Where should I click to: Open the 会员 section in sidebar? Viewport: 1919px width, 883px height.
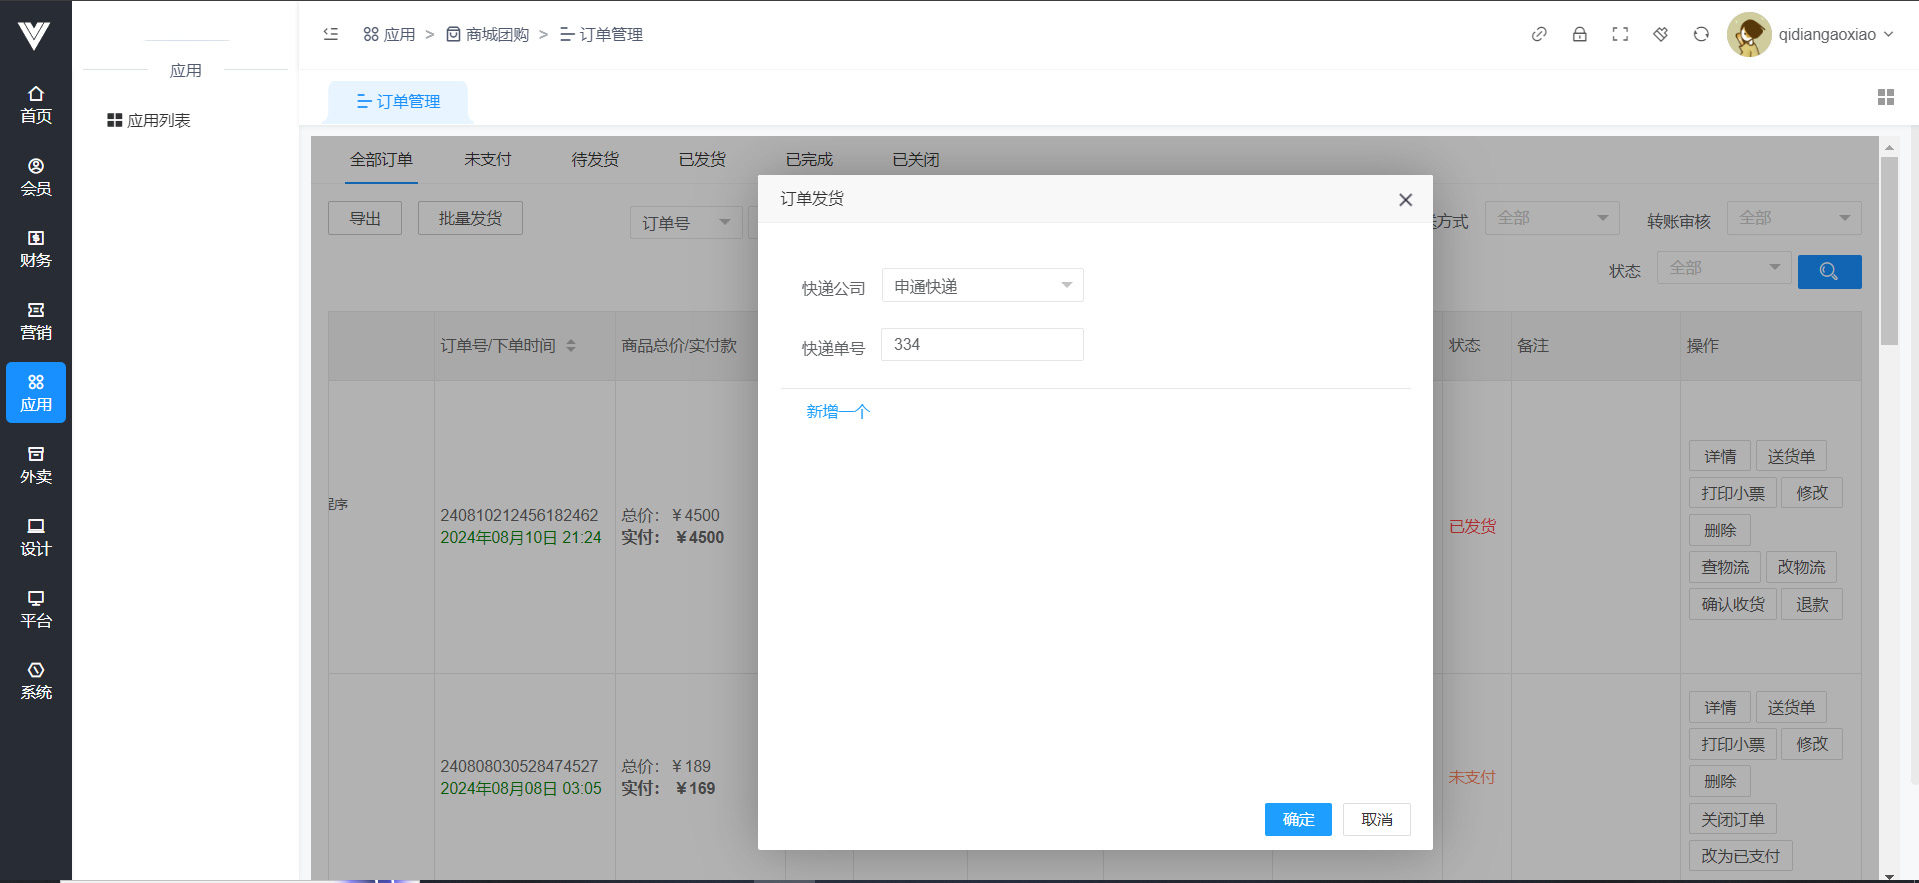click(36, 177)
